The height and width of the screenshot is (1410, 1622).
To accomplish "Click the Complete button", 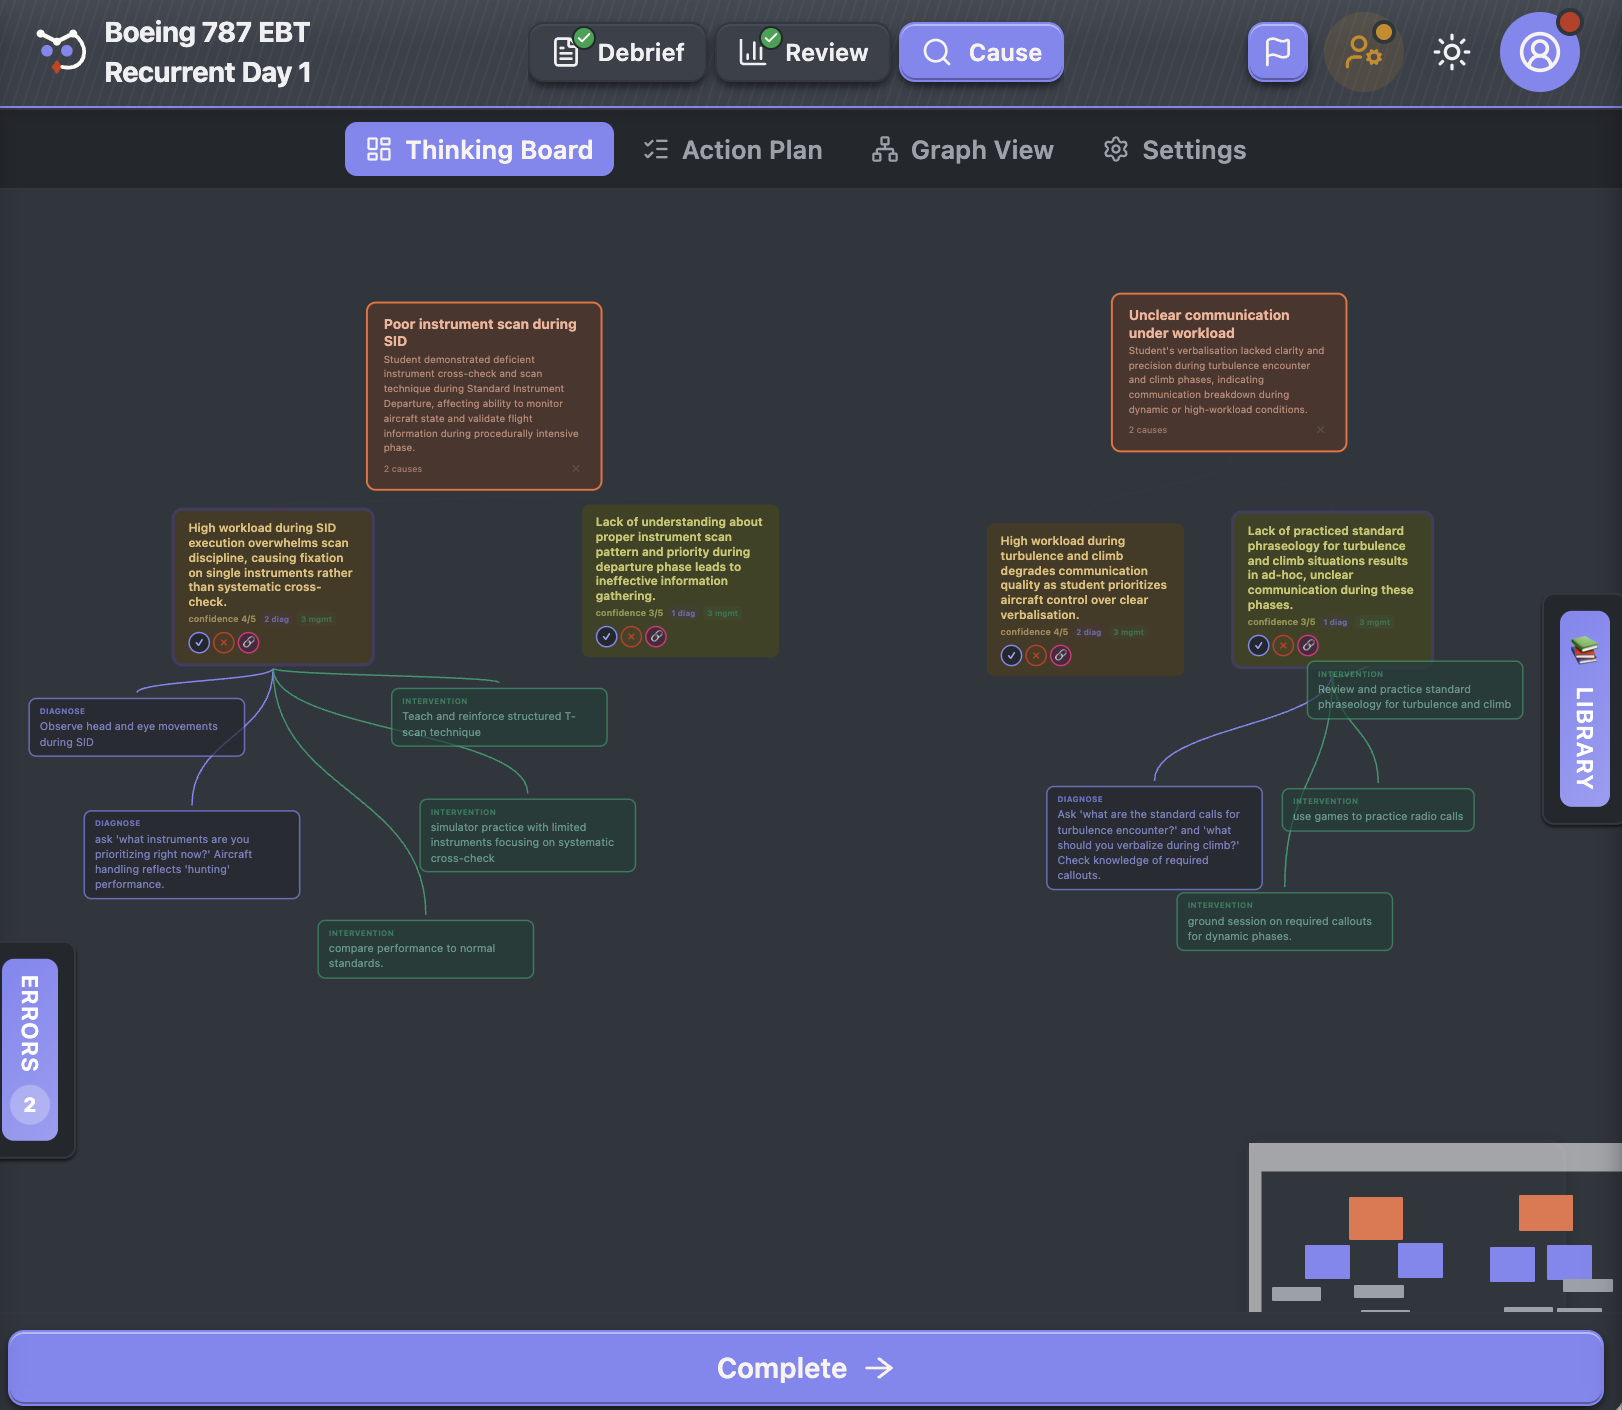I will pos(806,1368).
